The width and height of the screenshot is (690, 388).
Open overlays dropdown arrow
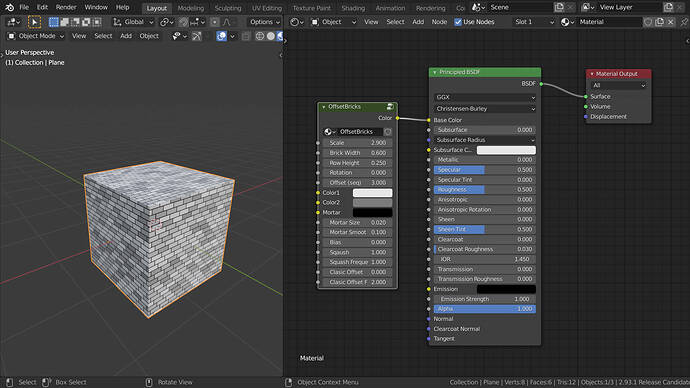[232, 36]
